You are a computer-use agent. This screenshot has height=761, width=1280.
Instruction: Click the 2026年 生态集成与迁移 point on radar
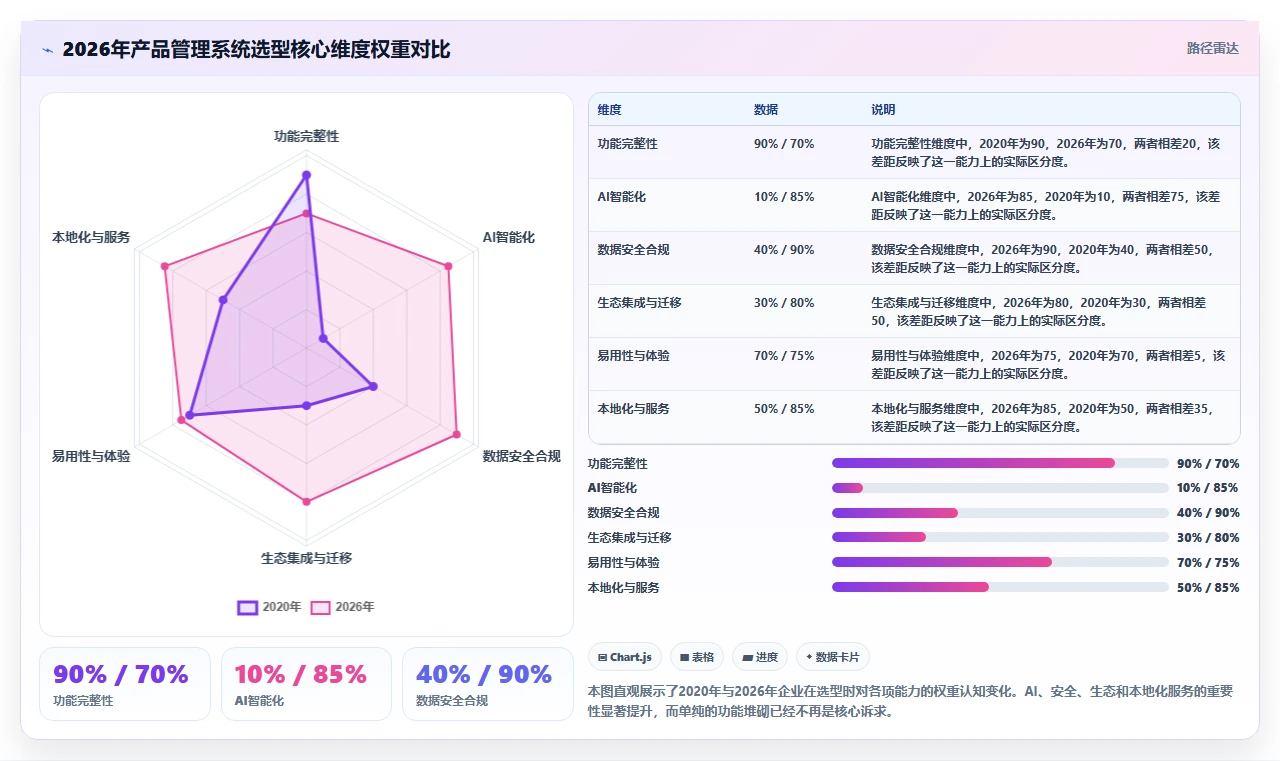[x=307, y=501]
